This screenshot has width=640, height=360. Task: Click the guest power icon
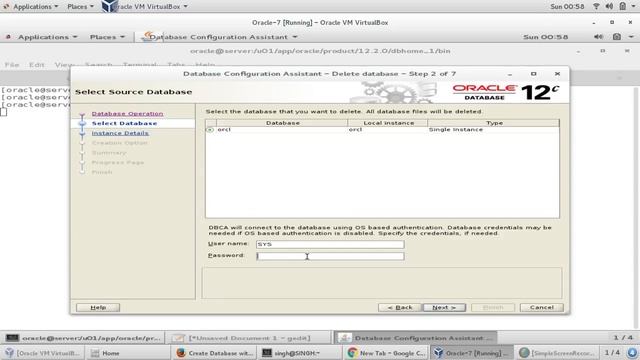coord(617,37)
